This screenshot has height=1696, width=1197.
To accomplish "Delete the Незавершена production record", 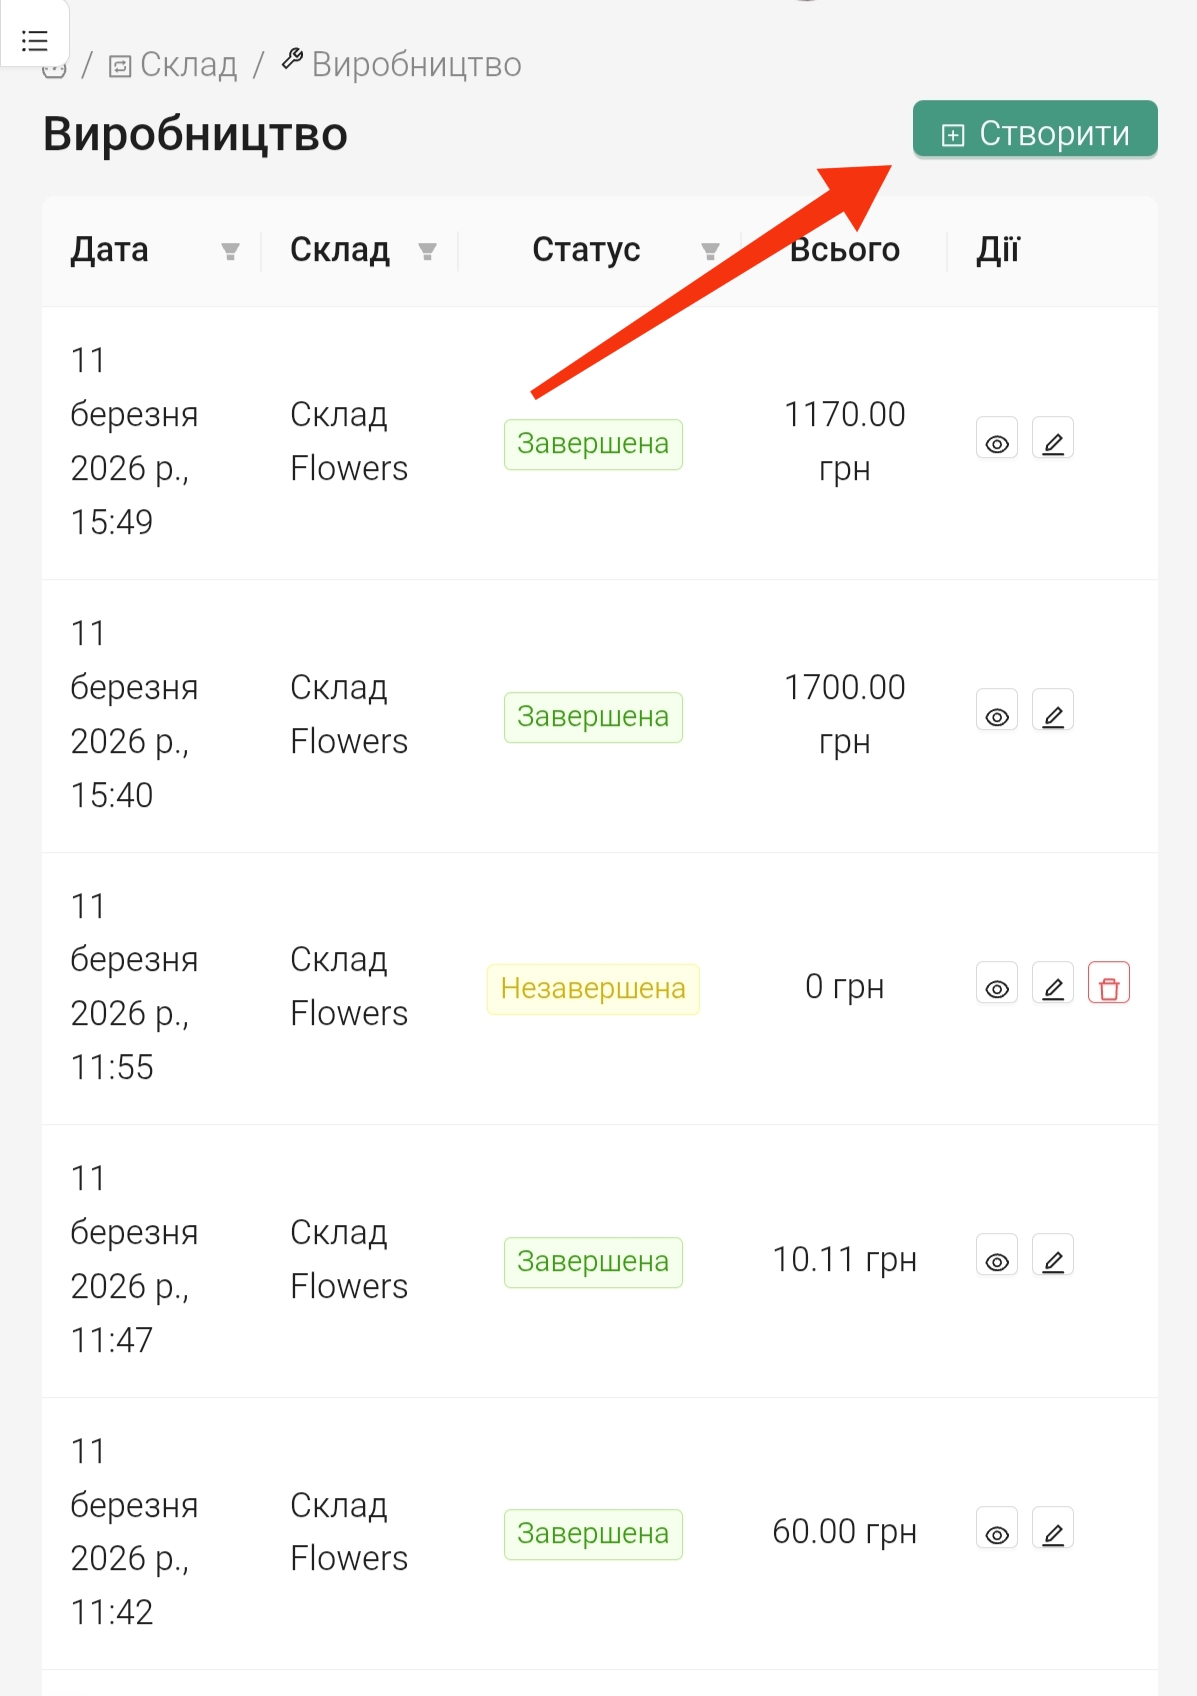I will (1109, 985).
